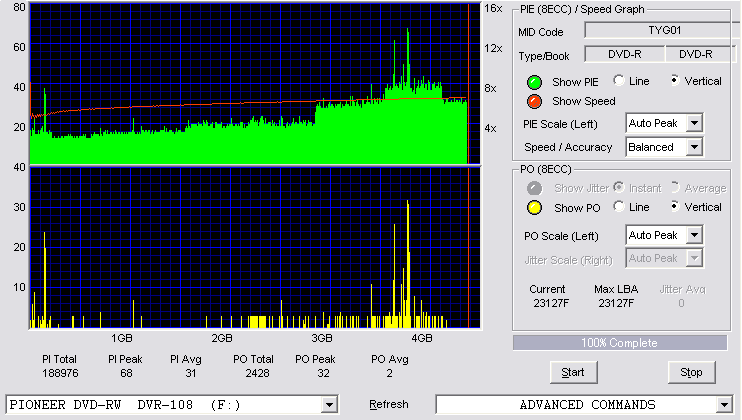The height and width of the screenshot is (420, 742).
Task: Click the 12x speed axis label
Action: click(494, 48)
